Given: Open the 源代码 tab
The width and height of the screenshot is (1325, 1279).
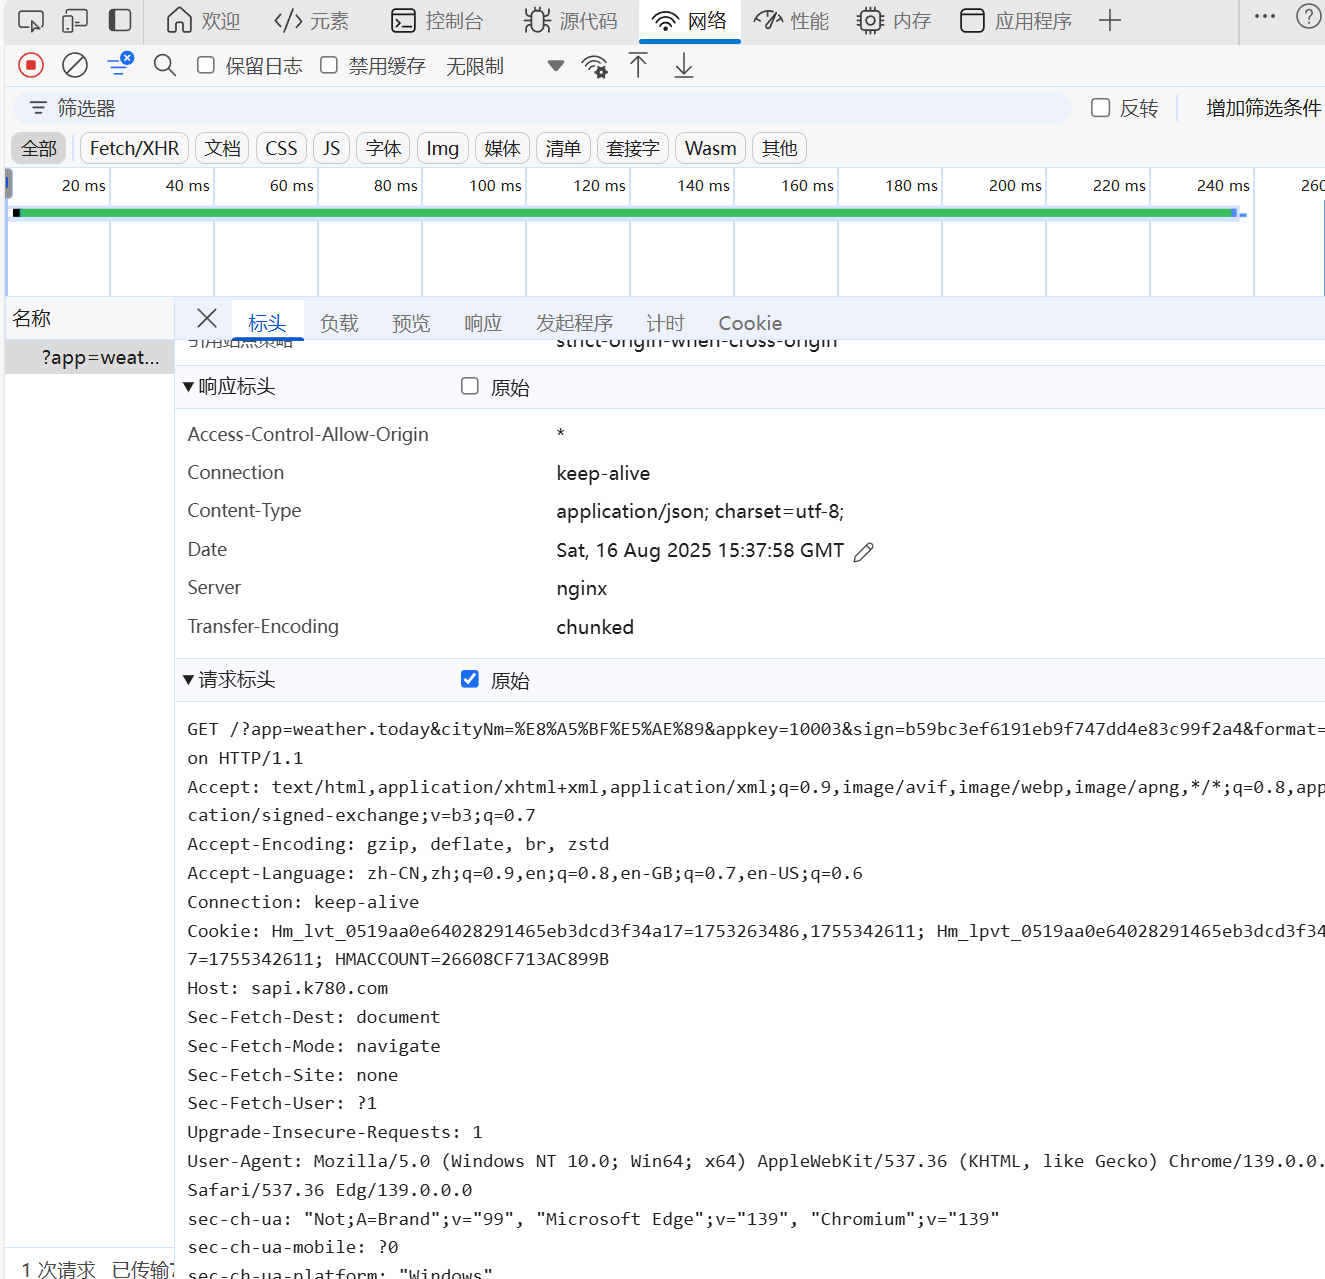Looking at the screenshot, I should [570, 21].
